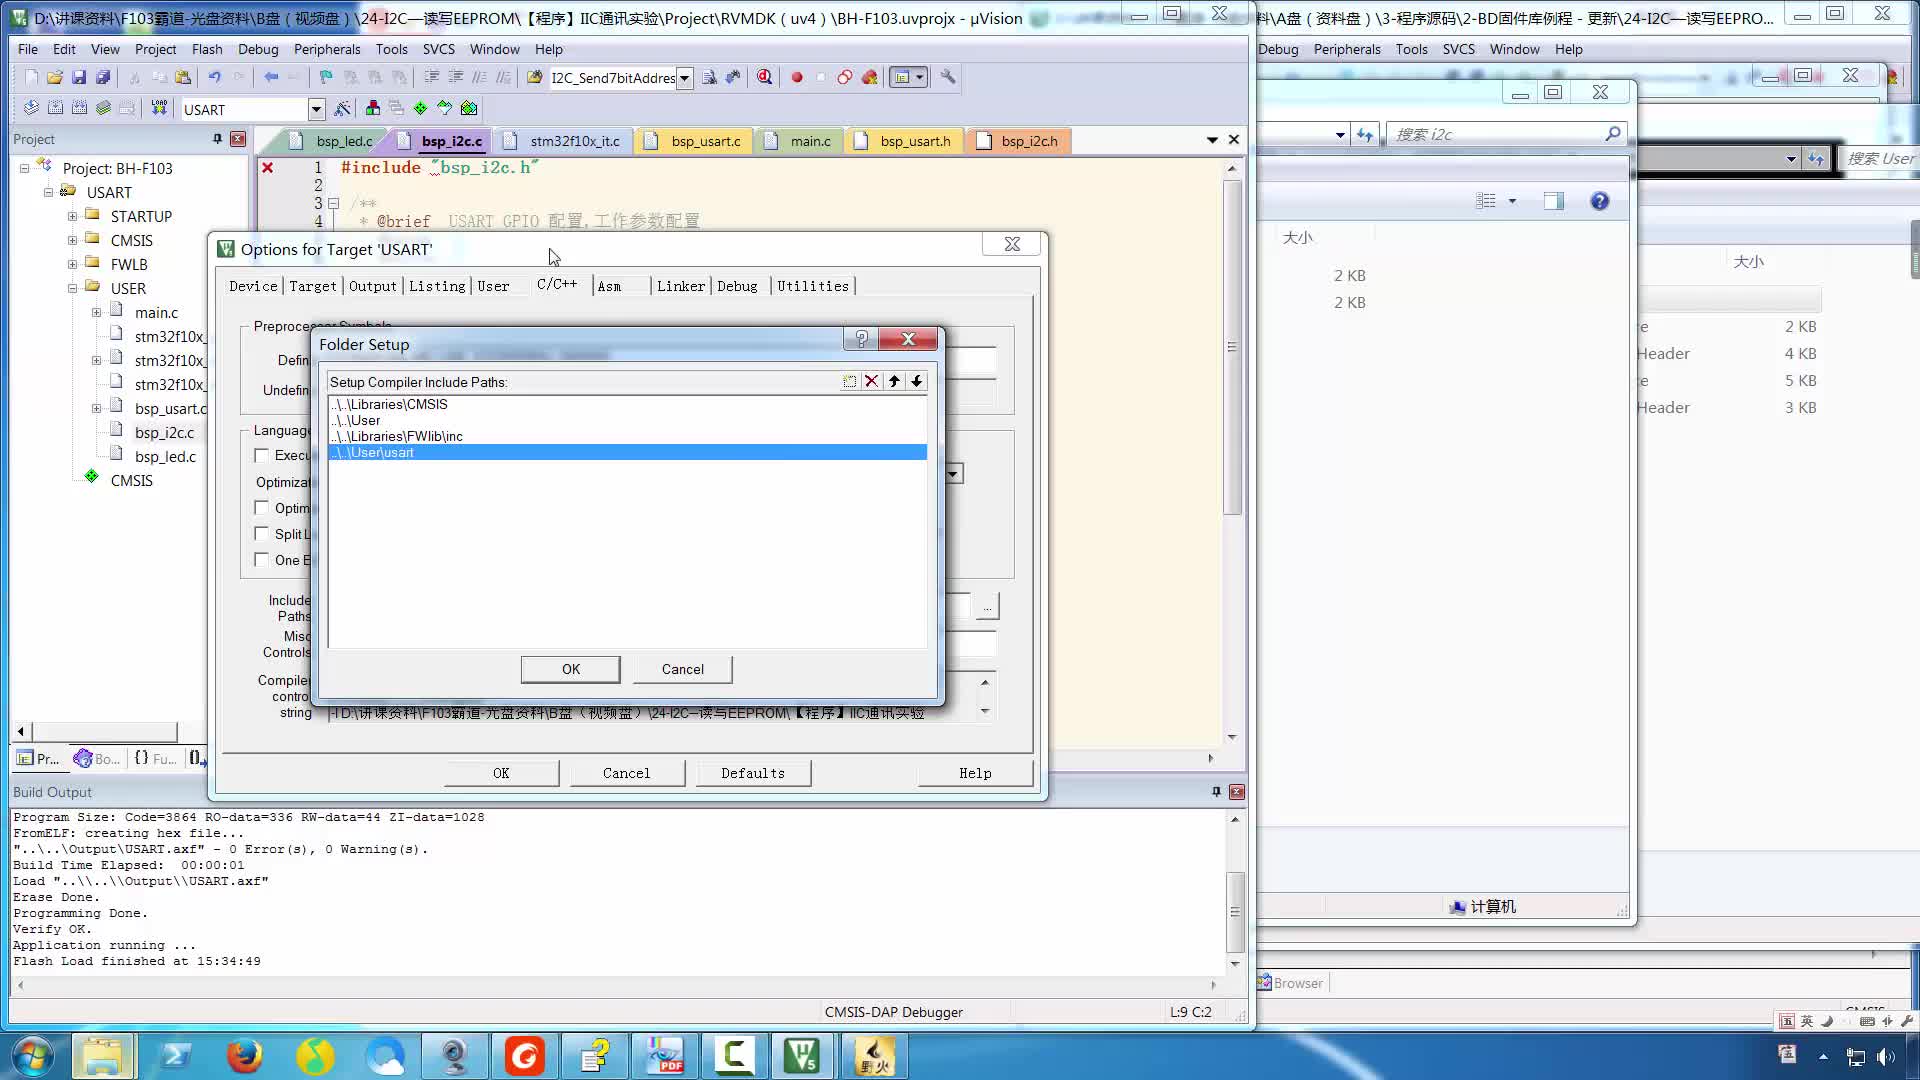Create a new file from toolbar

click(x=31, y=77)
